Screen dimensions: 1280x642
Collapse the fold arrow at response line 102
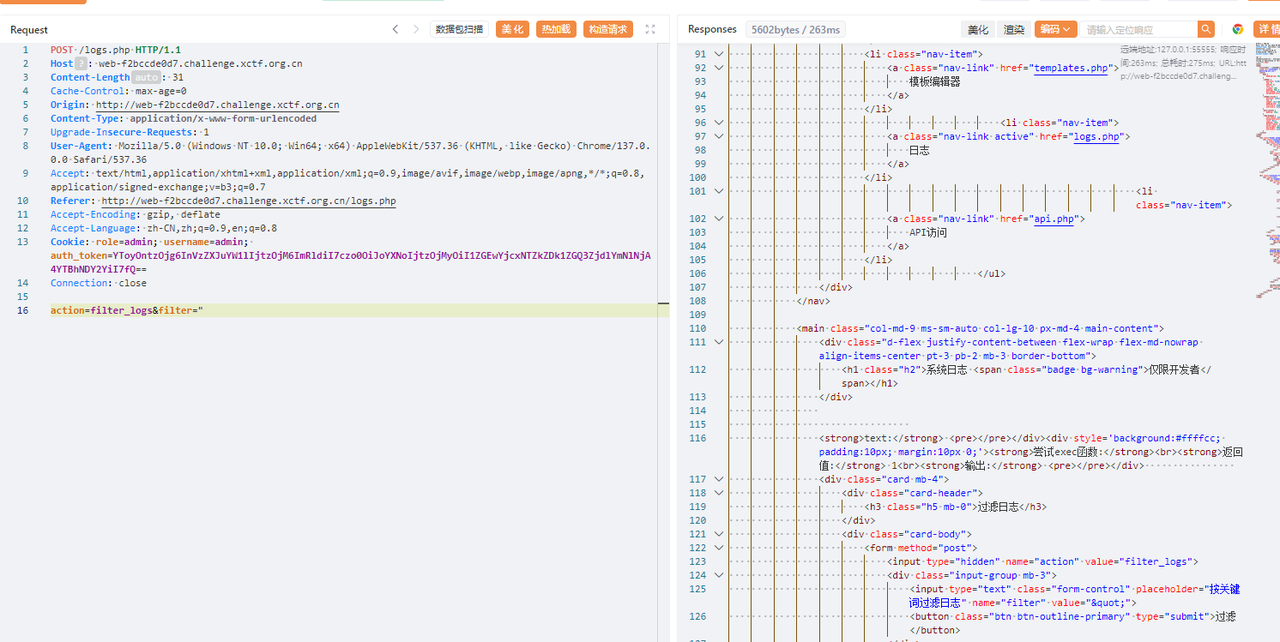tap(718, 219)
